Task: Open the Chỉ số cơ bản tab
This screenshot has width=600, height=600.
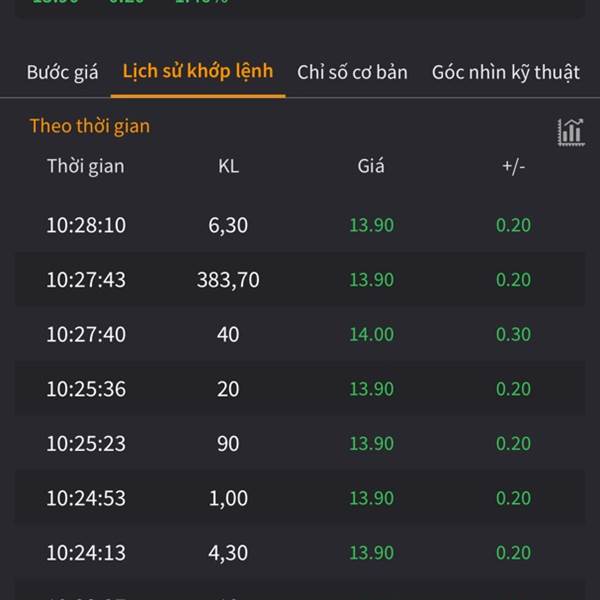Action: click(352, 72)
